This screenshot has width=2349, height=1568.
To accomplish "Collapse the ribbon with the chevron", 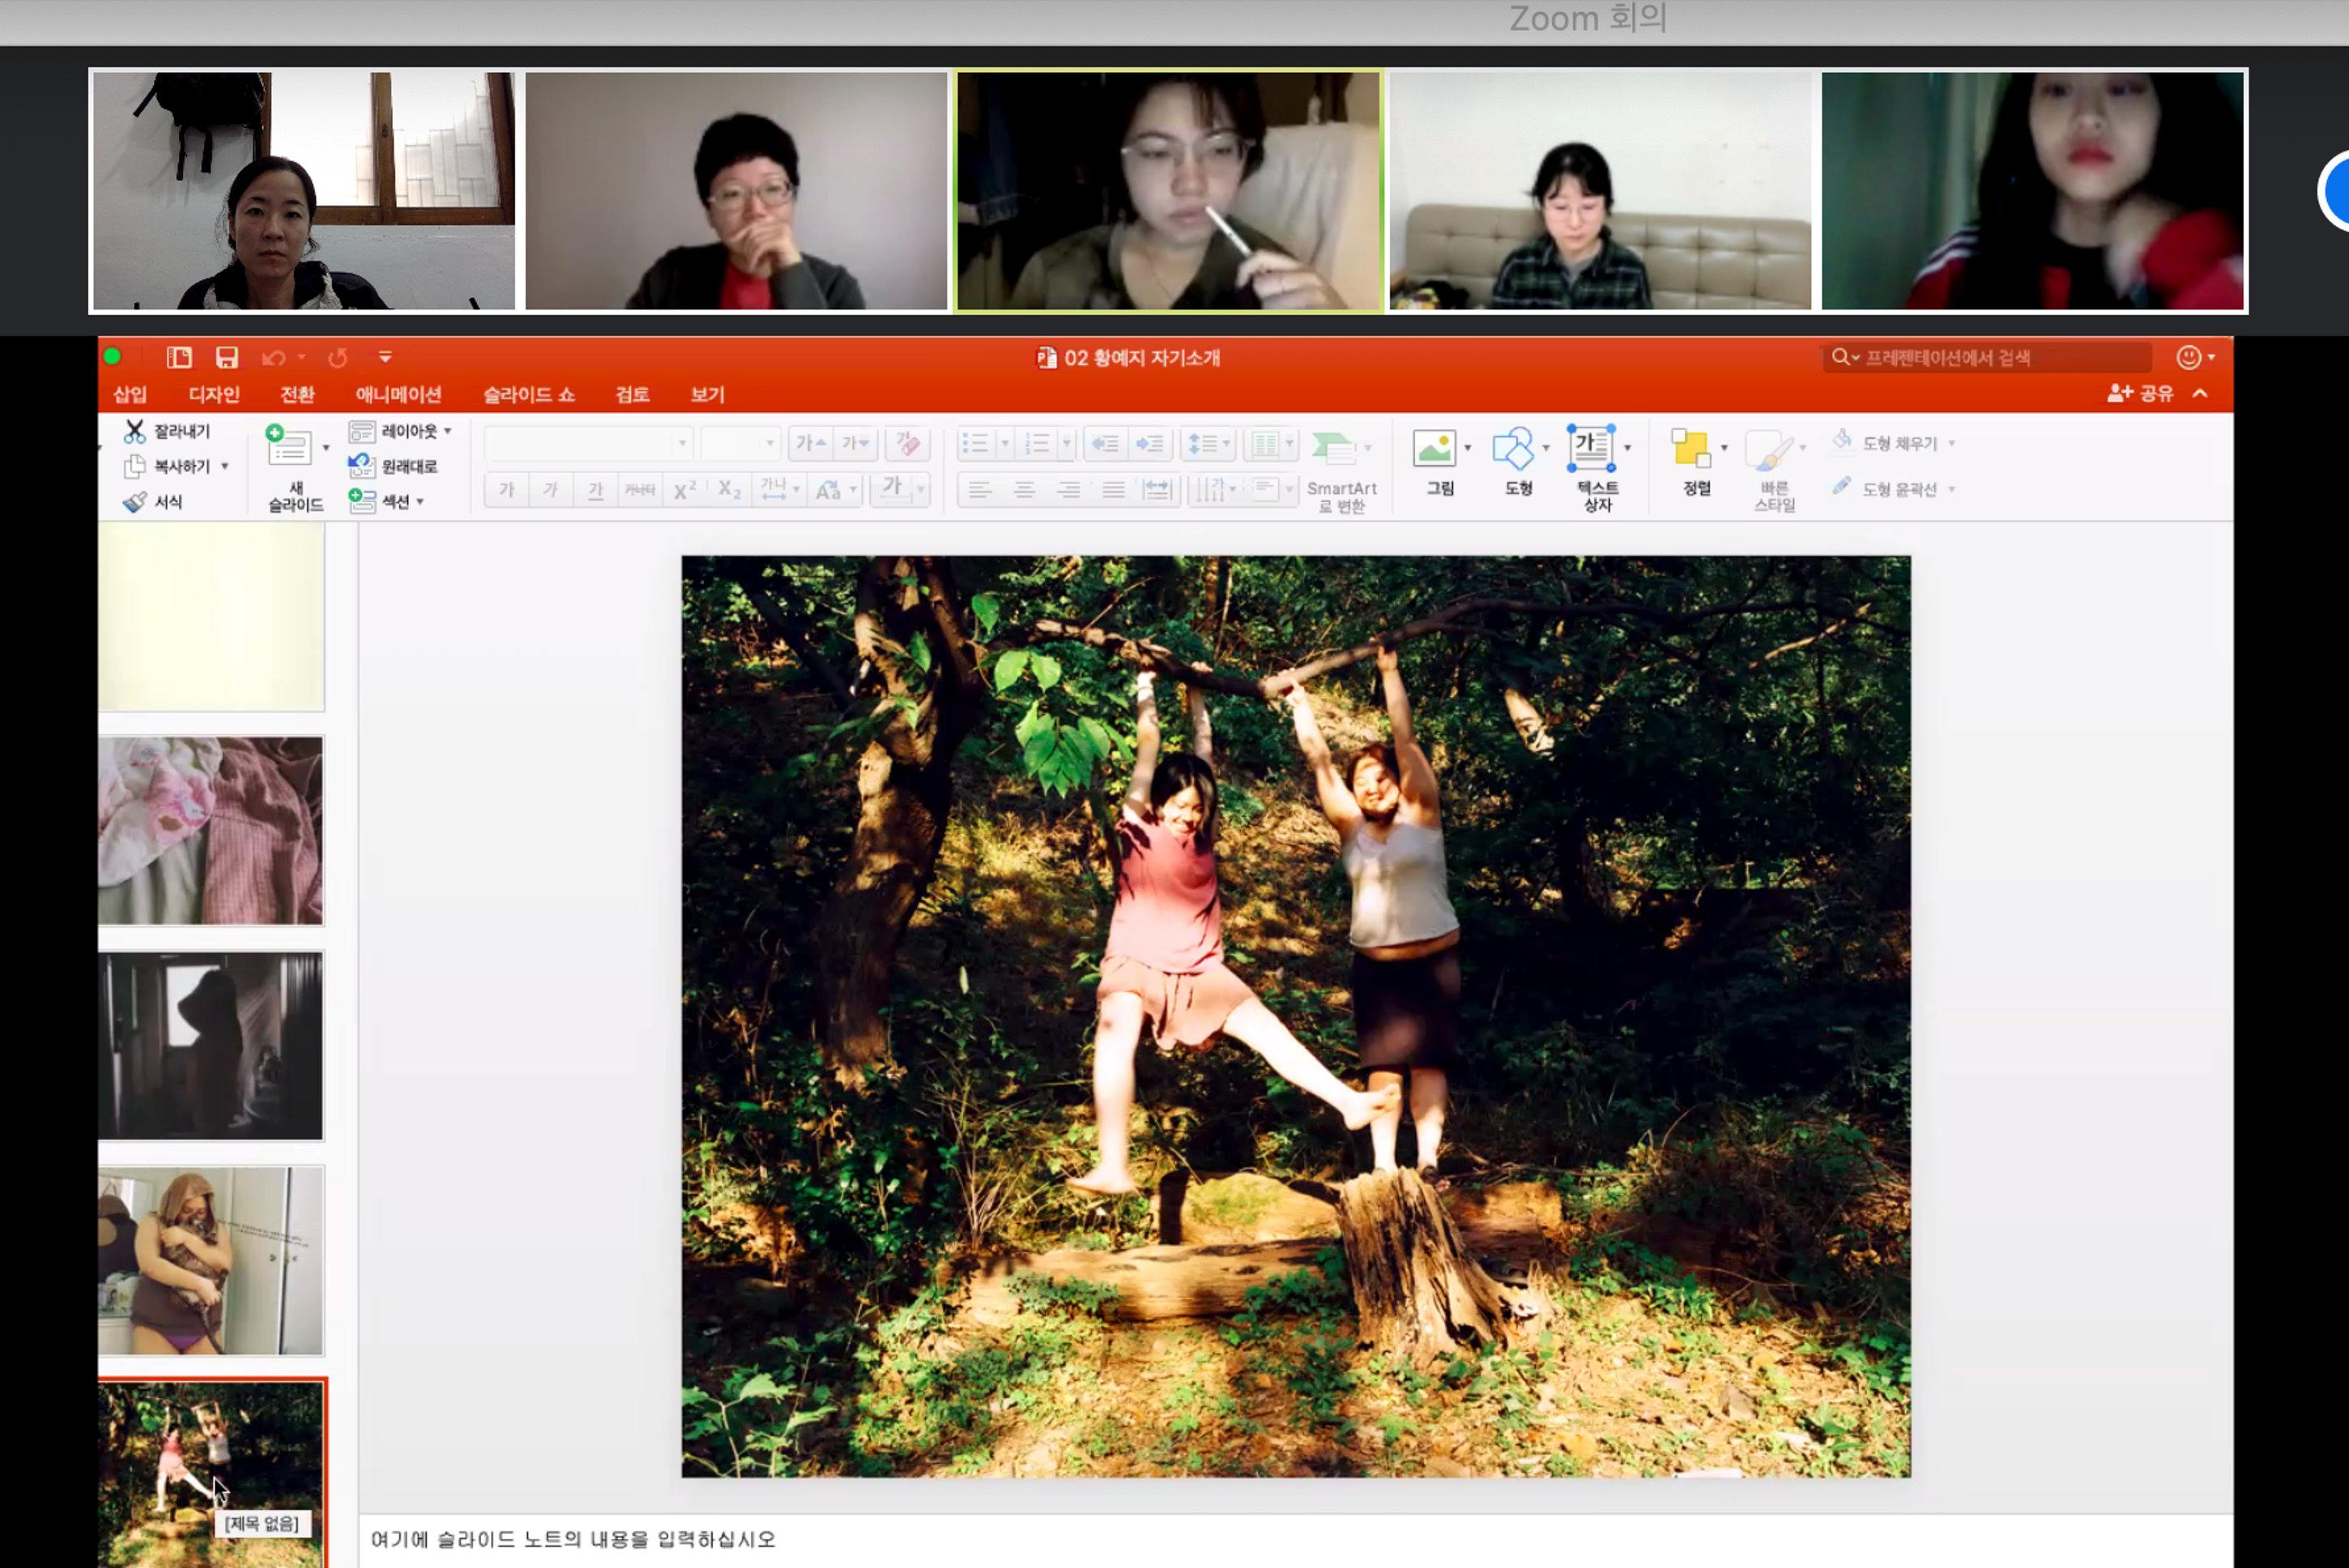I will tap(2200, 393).
